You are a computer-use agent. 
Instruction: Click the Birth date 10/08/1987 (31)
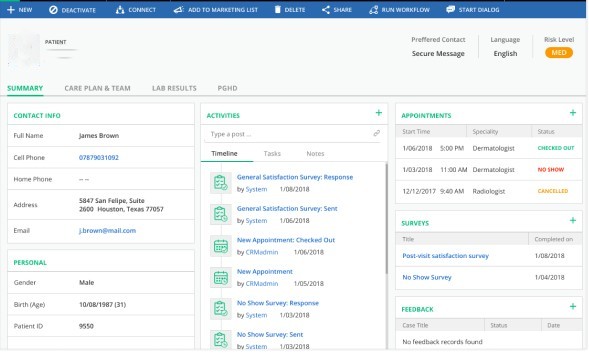[103, 305]
